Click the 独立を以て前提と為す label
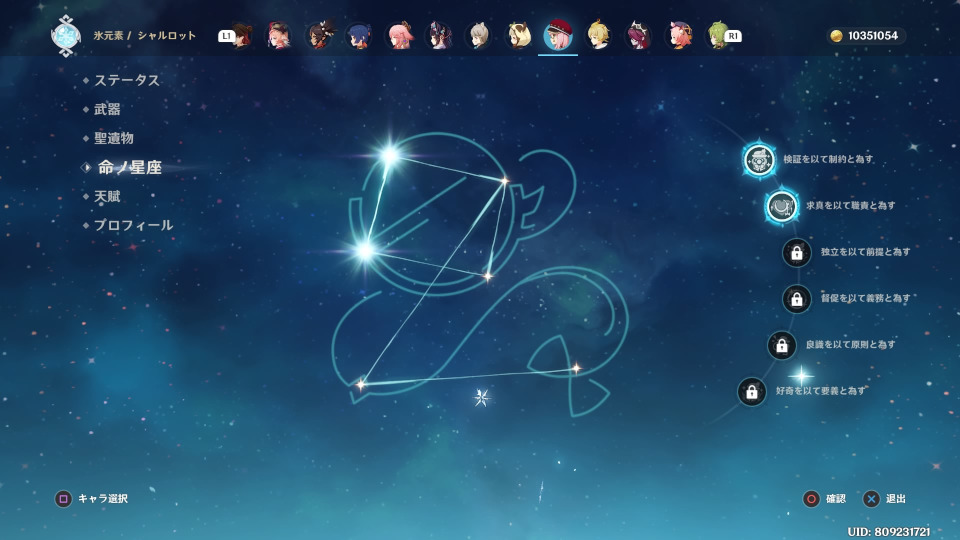 pos(865,252)
